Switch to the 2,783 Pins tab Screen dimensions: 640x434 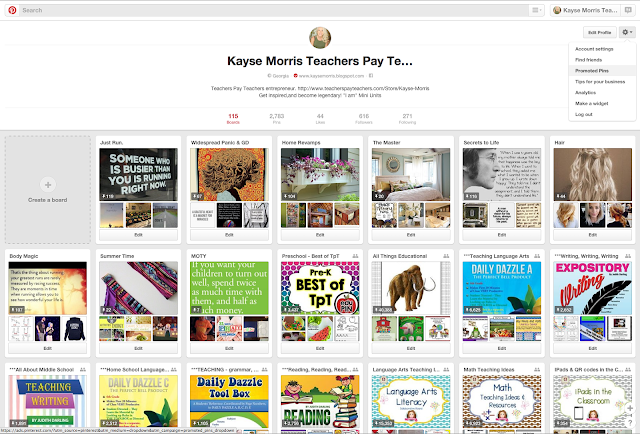point(277,119)
